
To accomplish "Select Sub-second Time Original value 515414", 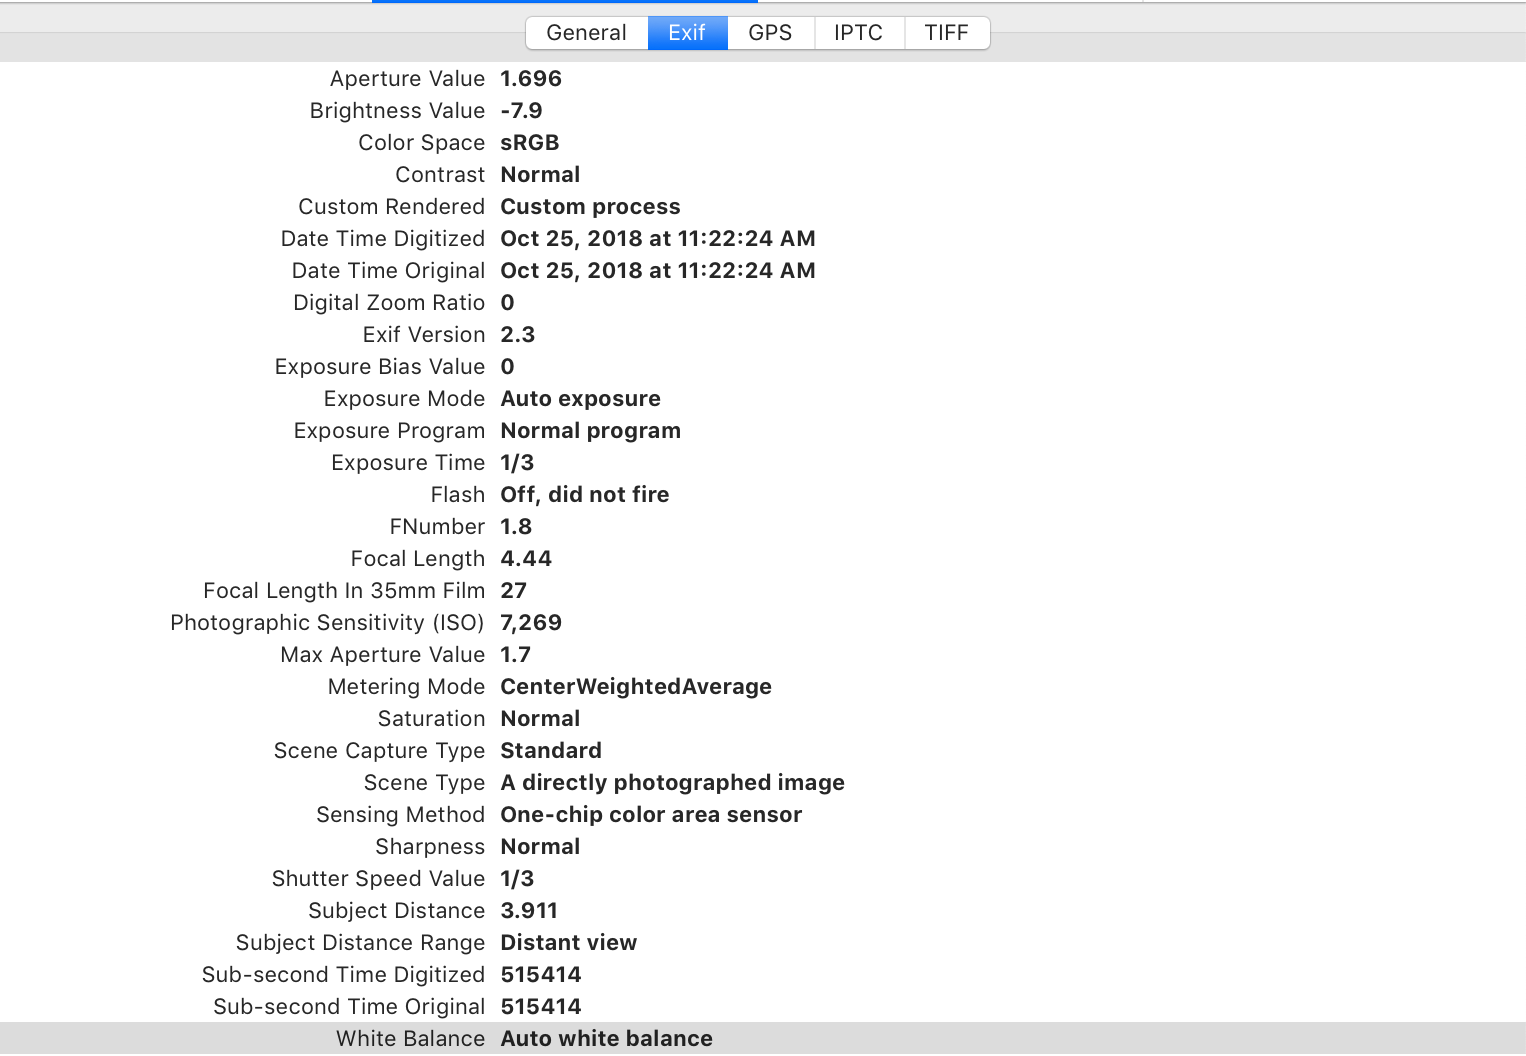I will (x=541, y=1007).
